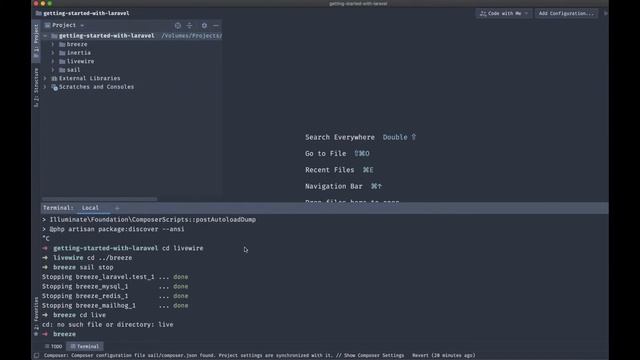The image size is (640, 360).
Task: Click terminal line 'getting-started-with-laravel cd livewire'
Action: [x=122, y=248]
